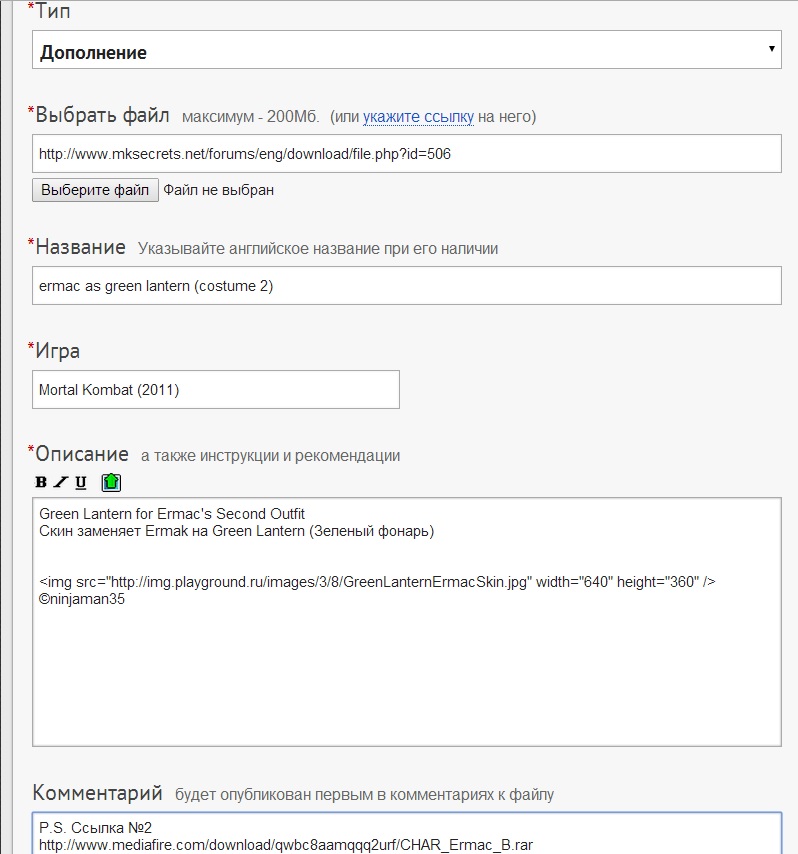Follow the 'укажите ссылку' link
The width and height of the screenshot is (798, 854).
pyautogui.click(x=418, y=117)
